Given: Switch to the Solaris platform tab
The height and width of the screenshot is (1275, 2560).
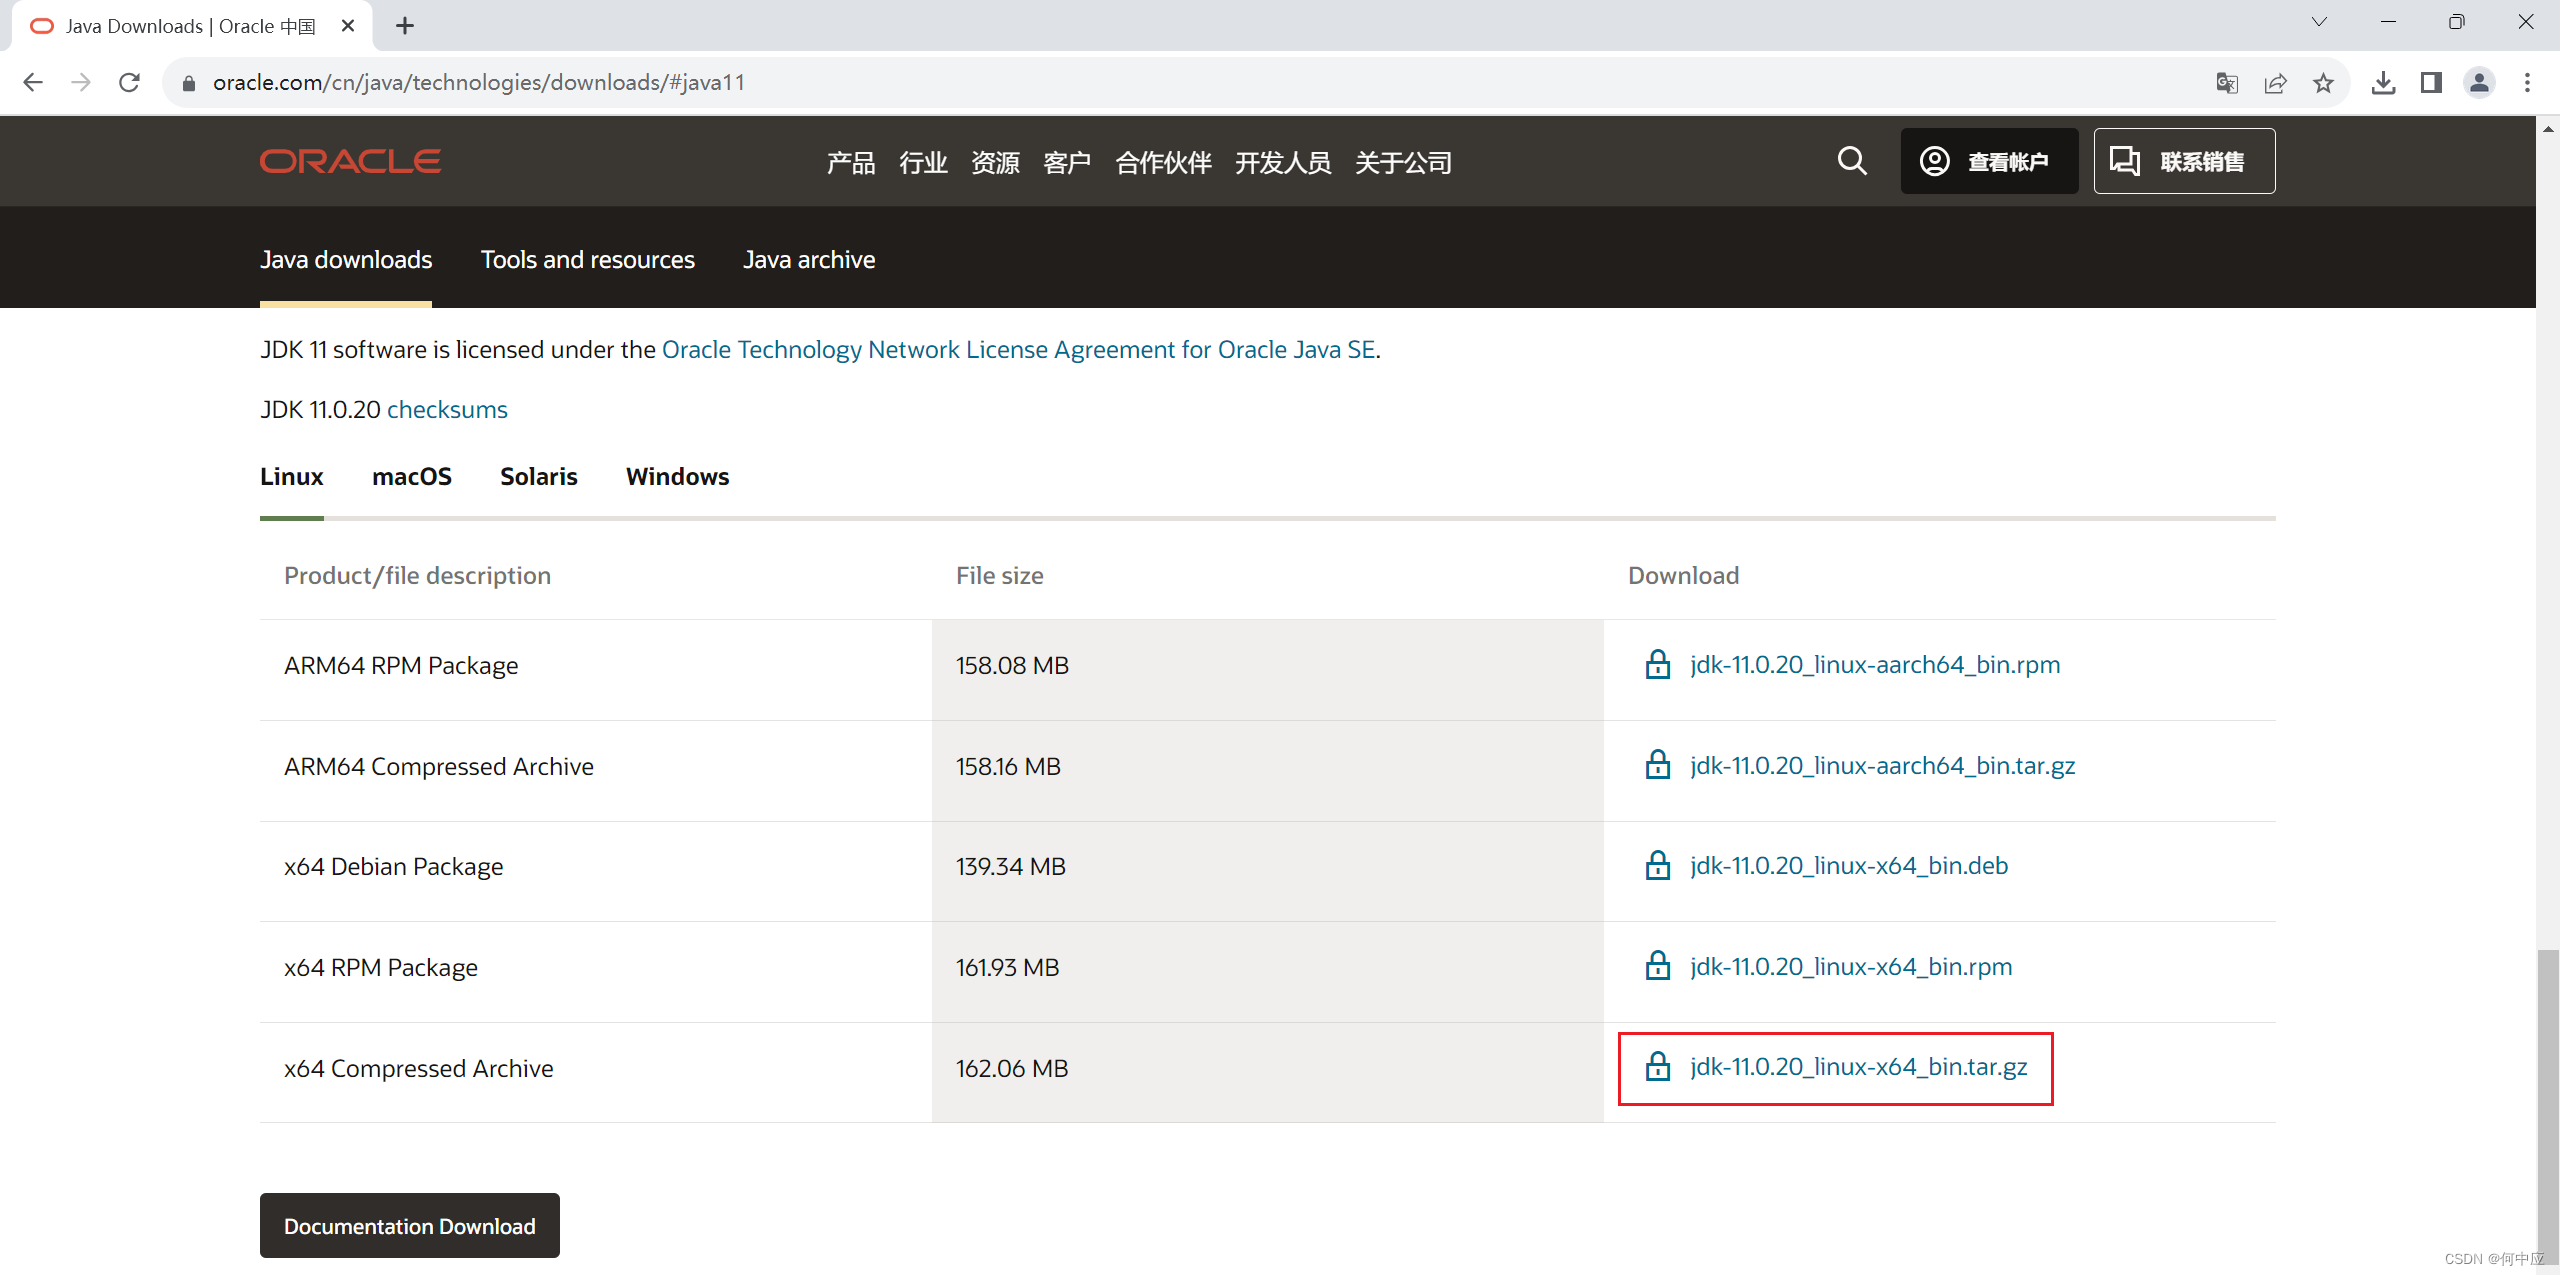Looking at the screenshot, I should (x=538, y=477).
